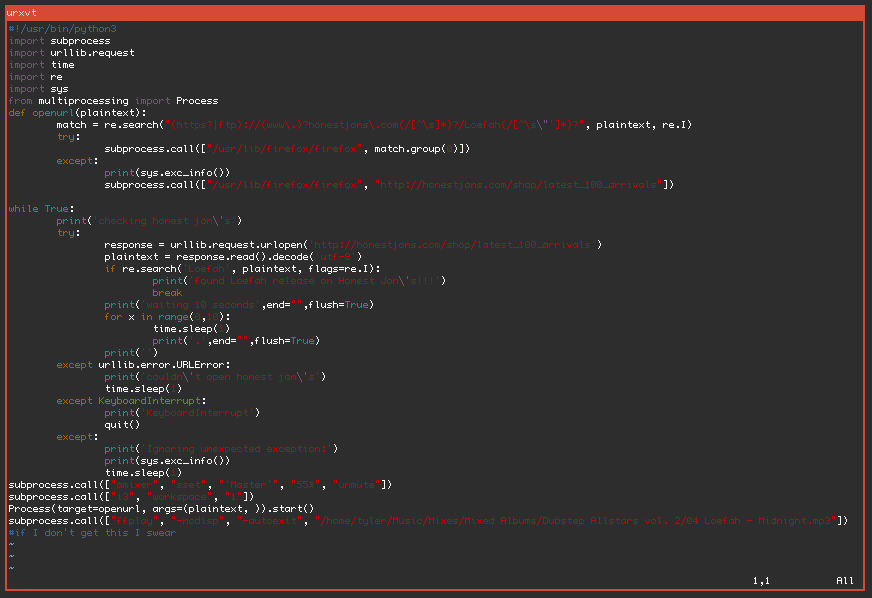Click 'time.sleep(1)' inside for loop
Image resolution: width=872 pixels, height=598 pixels.
point(191,329)
